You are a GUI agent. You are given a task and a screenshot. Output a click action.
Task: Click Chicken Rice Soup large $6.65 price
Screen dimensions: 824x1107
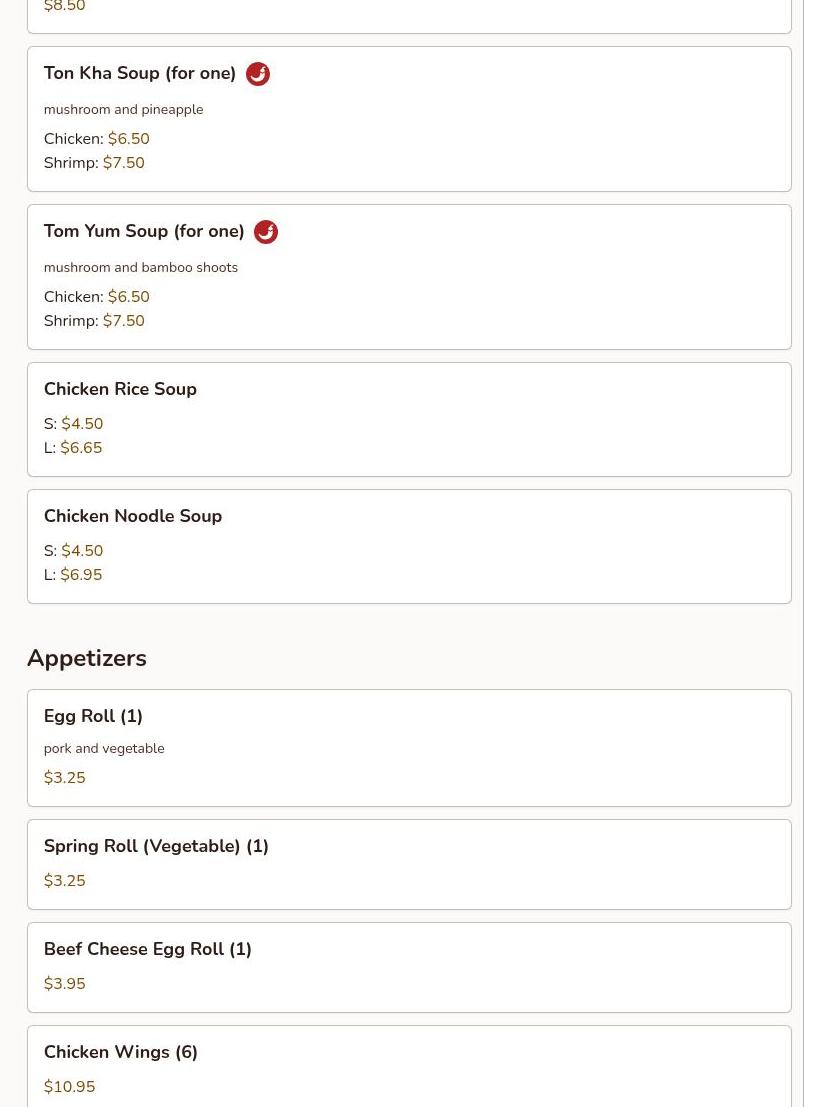coord(81,448)
